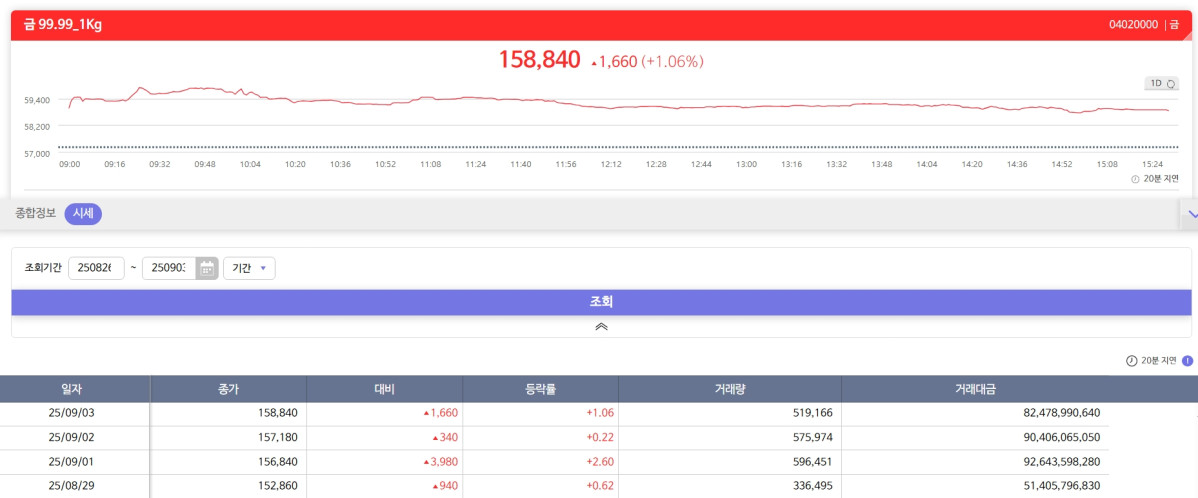Click volume value 336,495
The width and height of the screenshot is (1198, 498).
[x=813, y=486]
